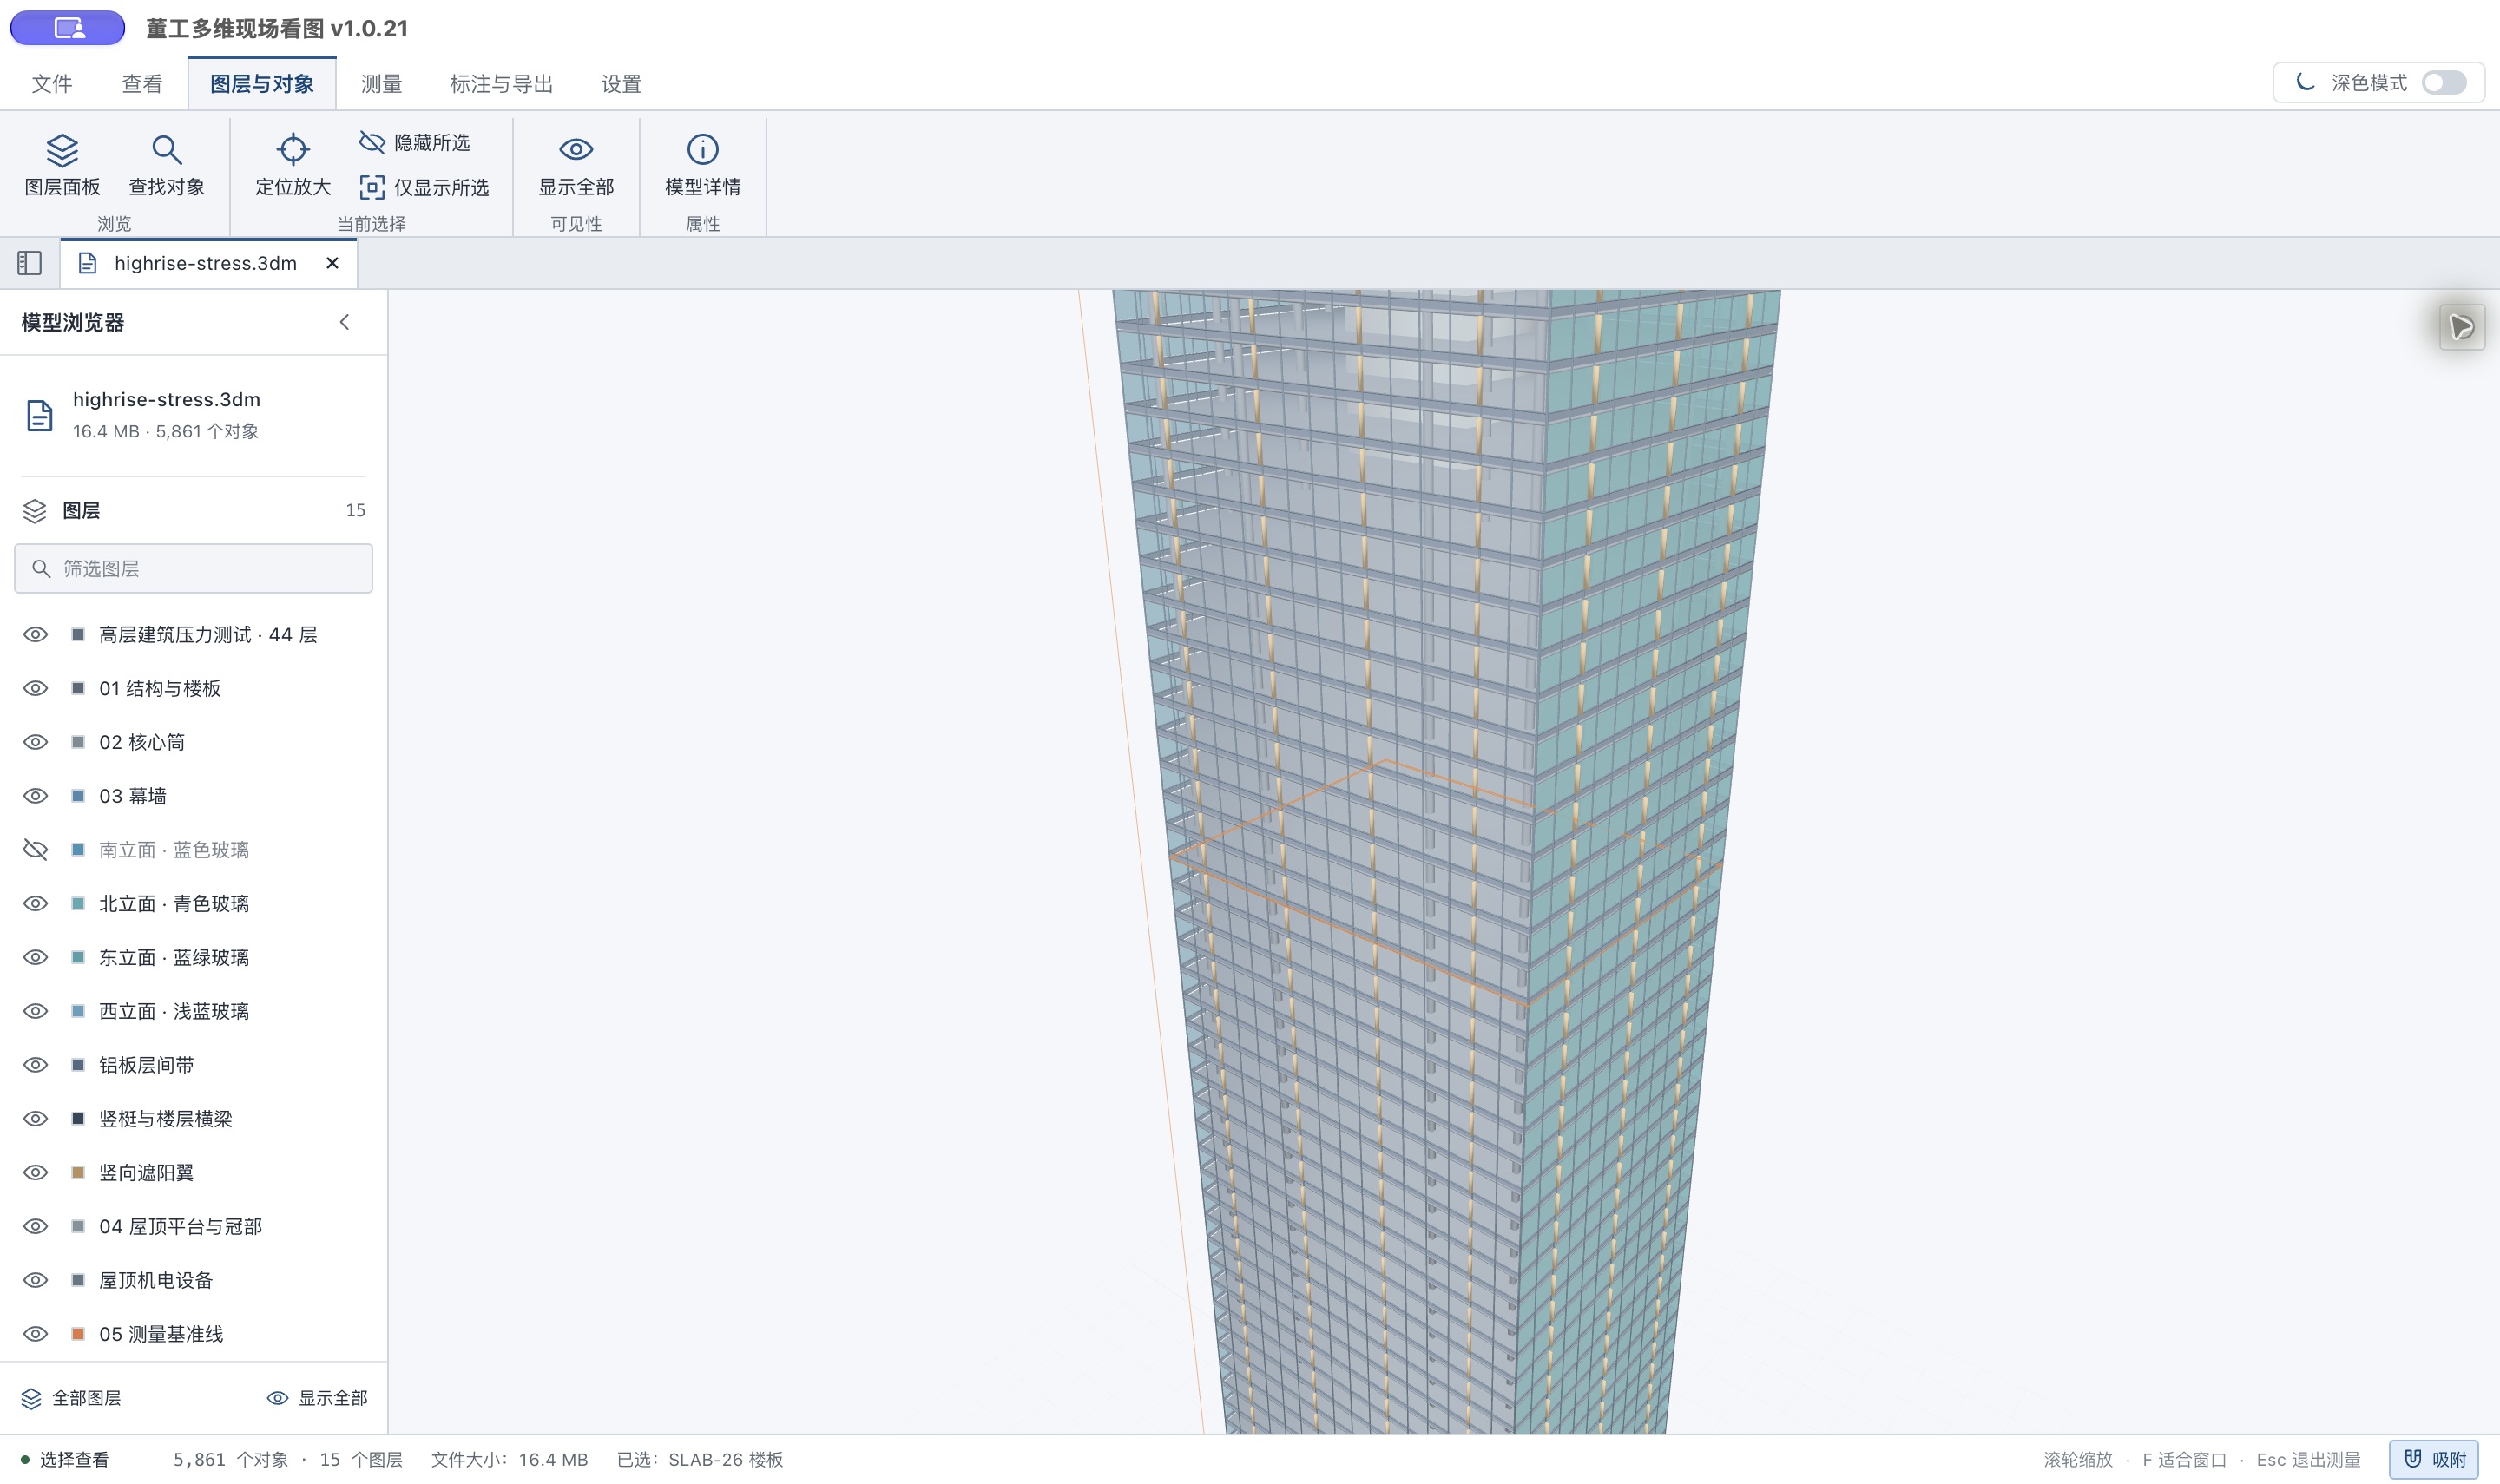The image size is (2500, 1484).
Task: Open the view cube icon at top right of viewport
Action: point(2461,327)
